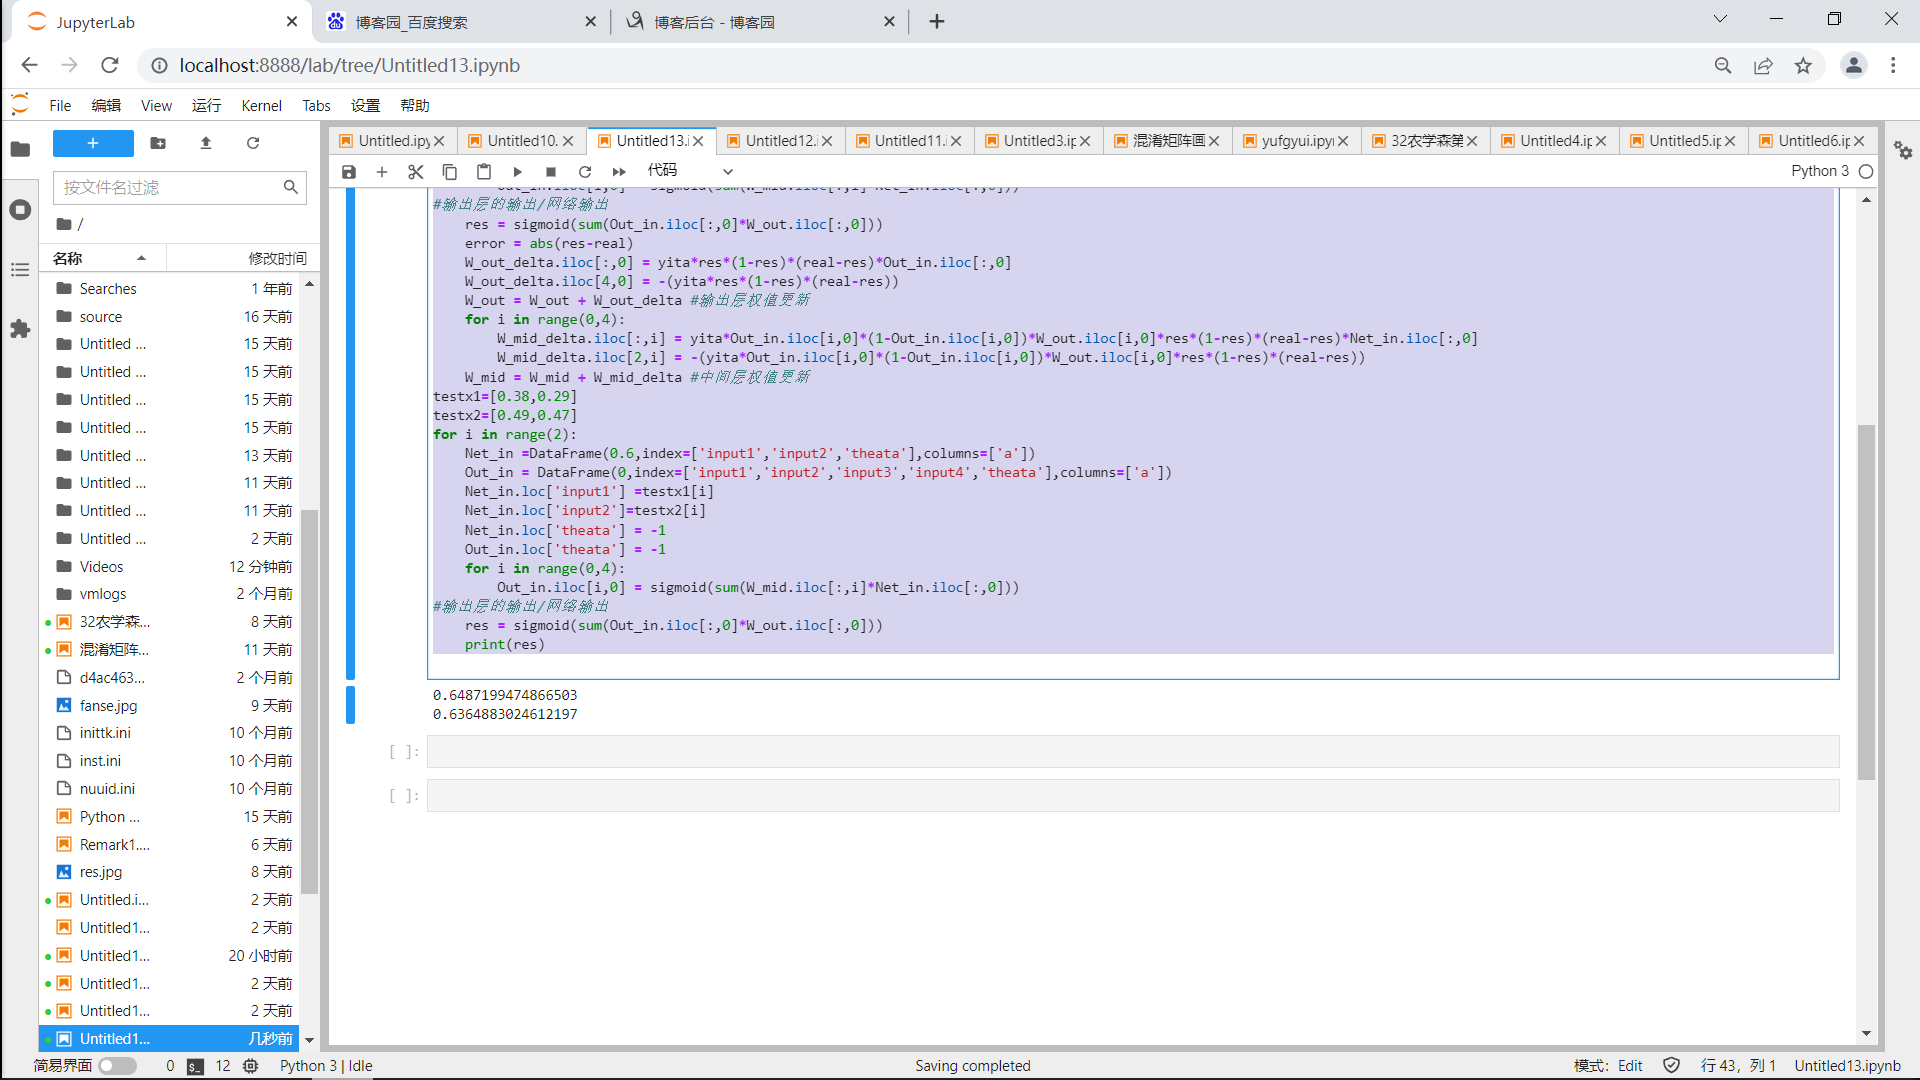Save the notebook with the disk icon
1920x1080 pixels.
click(348, 172)
